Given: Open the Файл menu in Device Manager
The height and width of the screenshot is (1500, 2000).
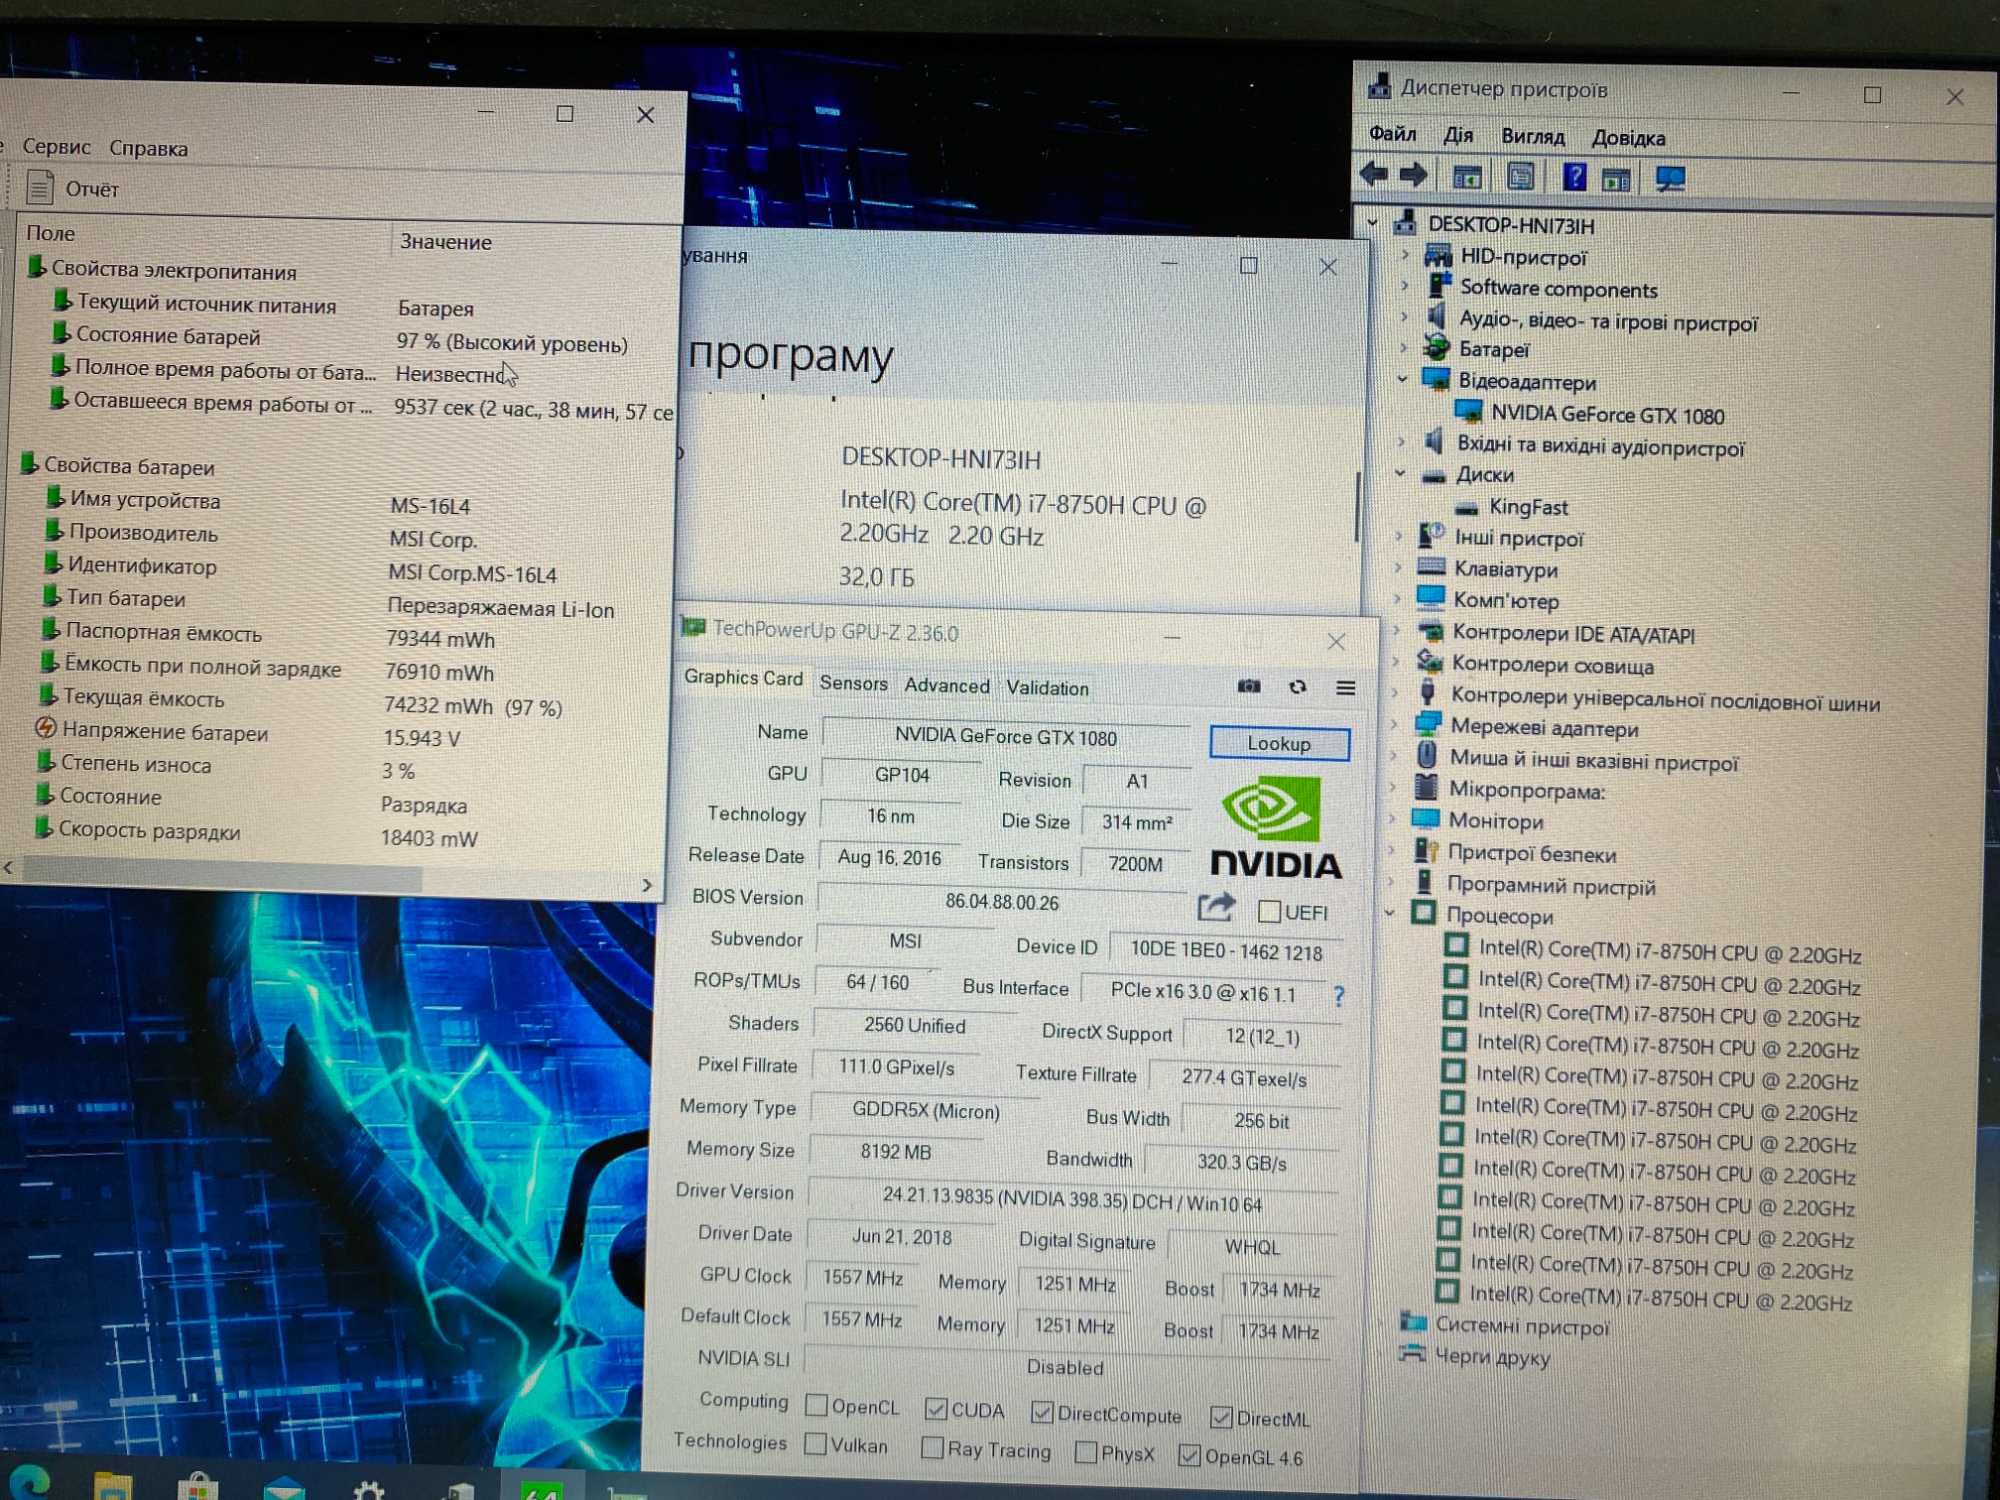Looking at the screenshot, I should coord(1392,134).
